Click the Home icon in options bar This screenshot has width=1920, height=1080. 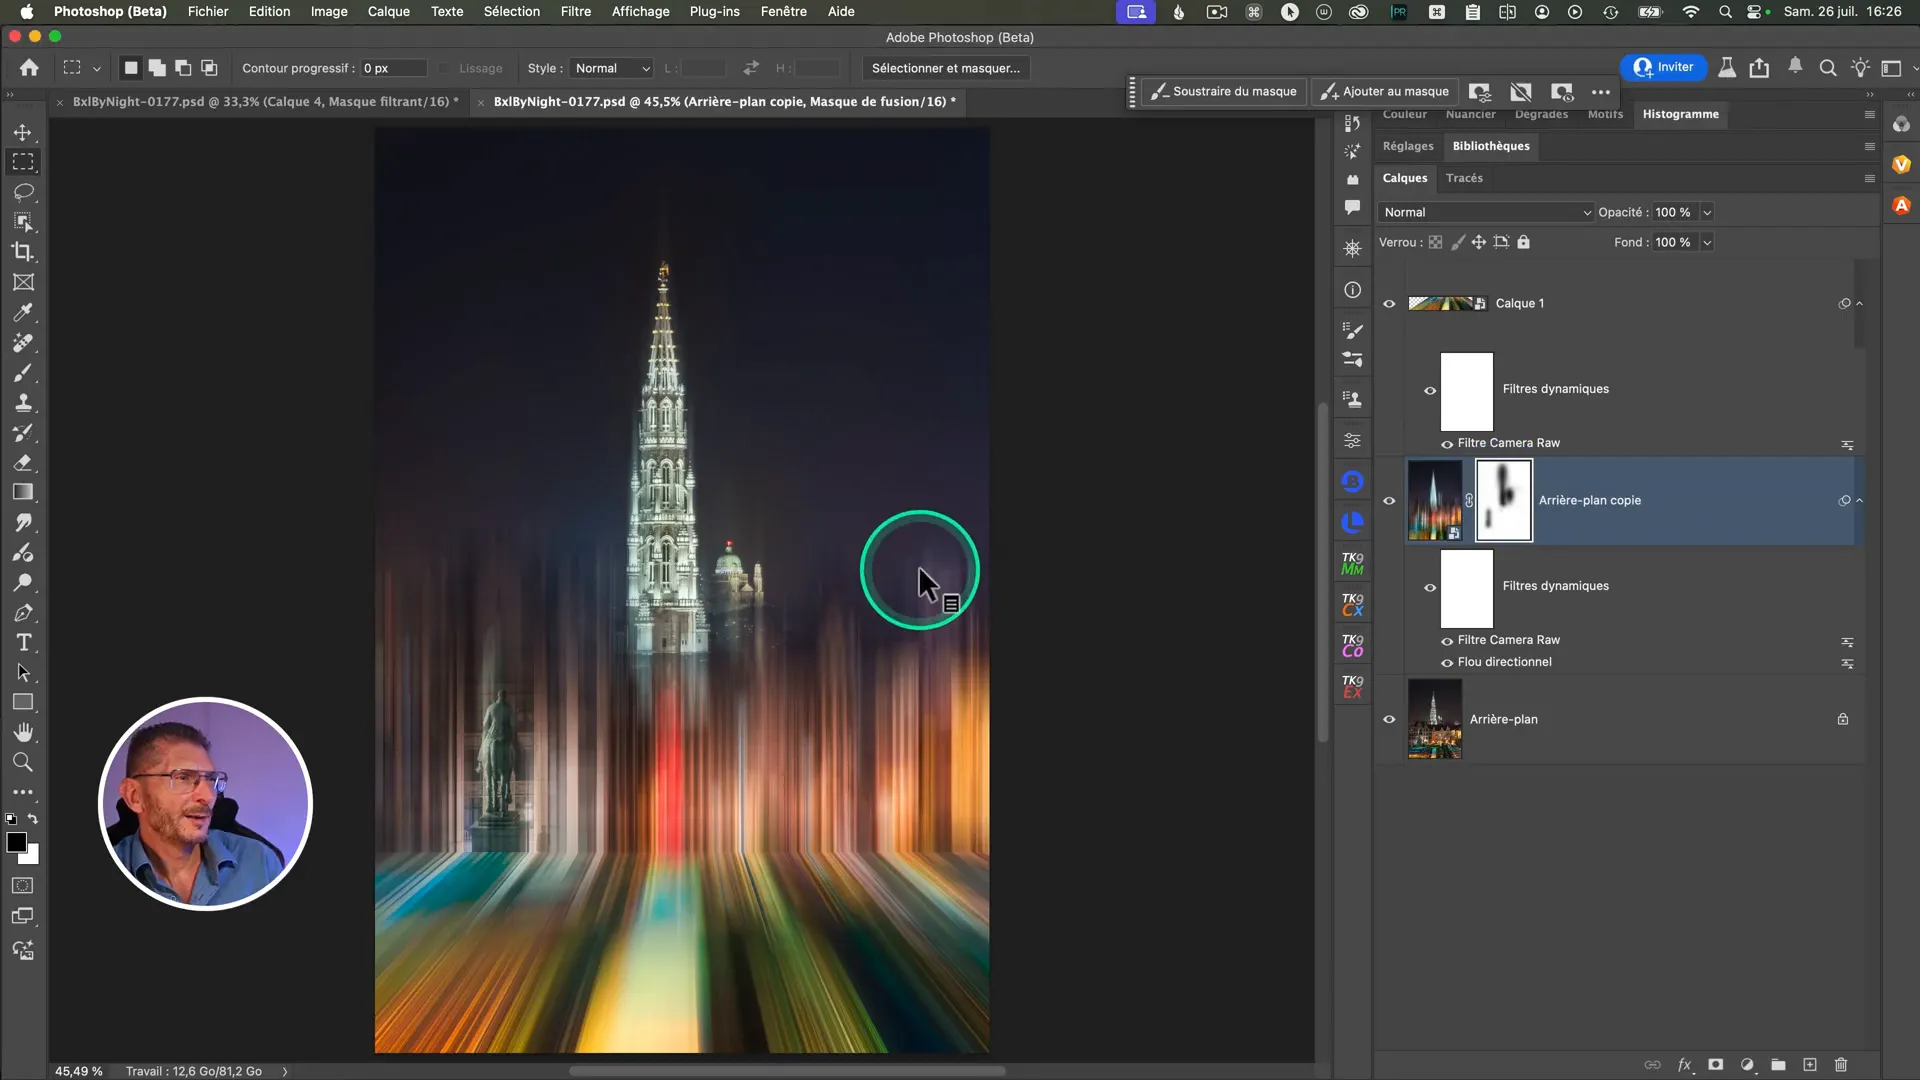29,68
